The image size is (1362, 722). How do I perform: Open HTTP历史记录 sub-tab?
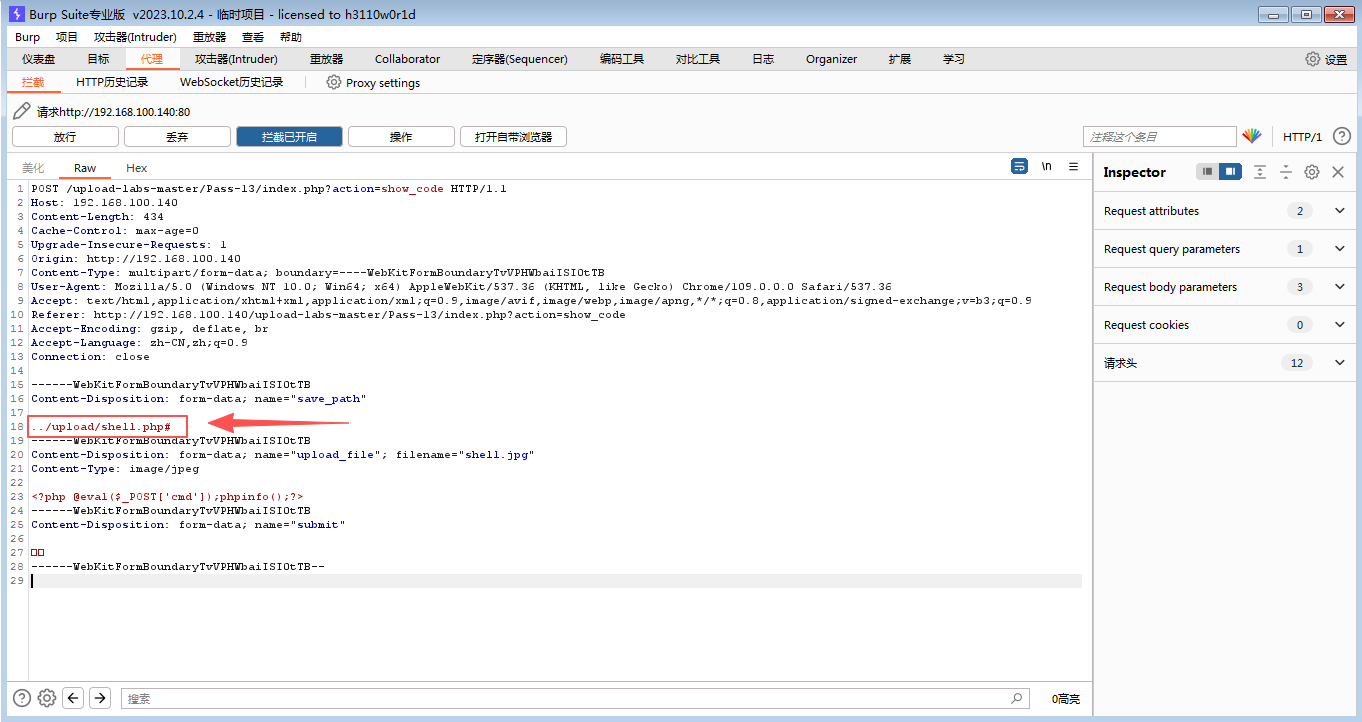[112, 82]
